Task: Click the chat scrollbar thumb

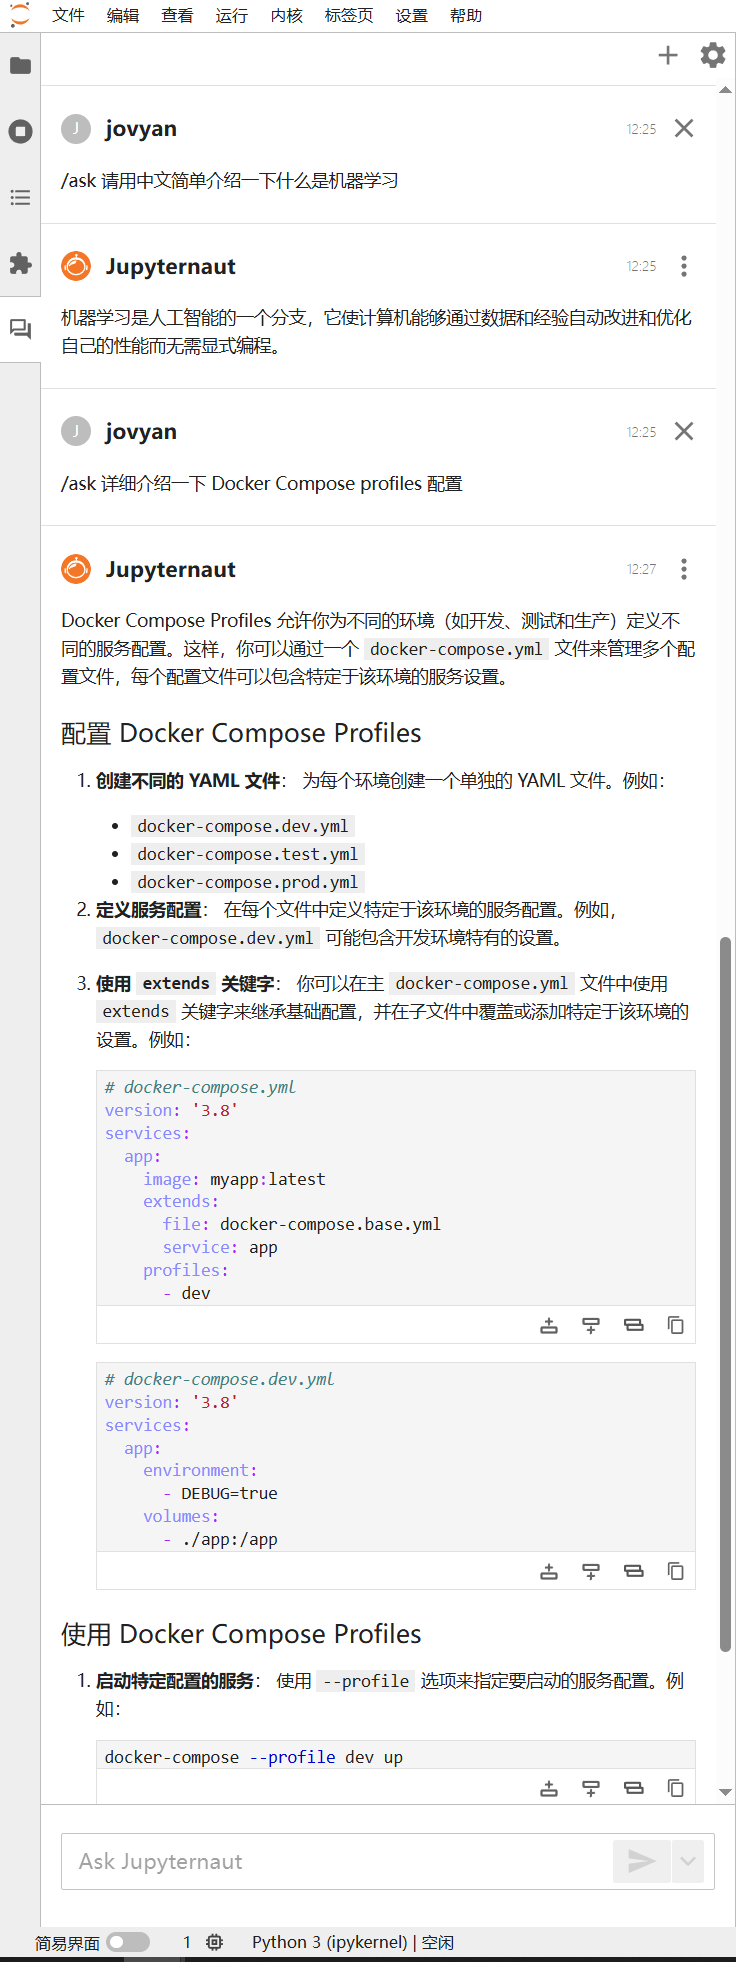Action: tap(726, 1294)
